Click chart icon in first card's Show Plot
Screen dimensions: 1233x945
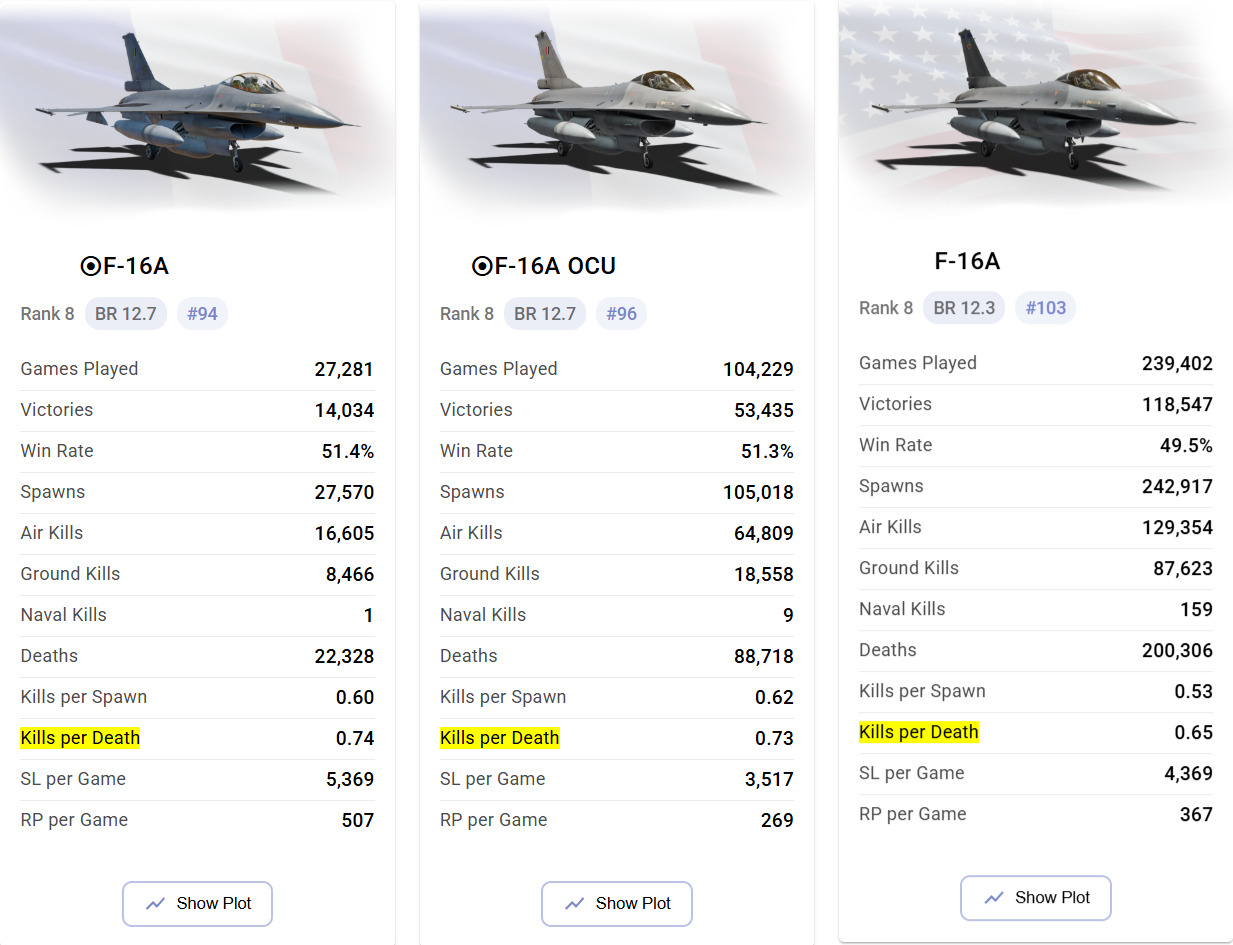point(155,903)
